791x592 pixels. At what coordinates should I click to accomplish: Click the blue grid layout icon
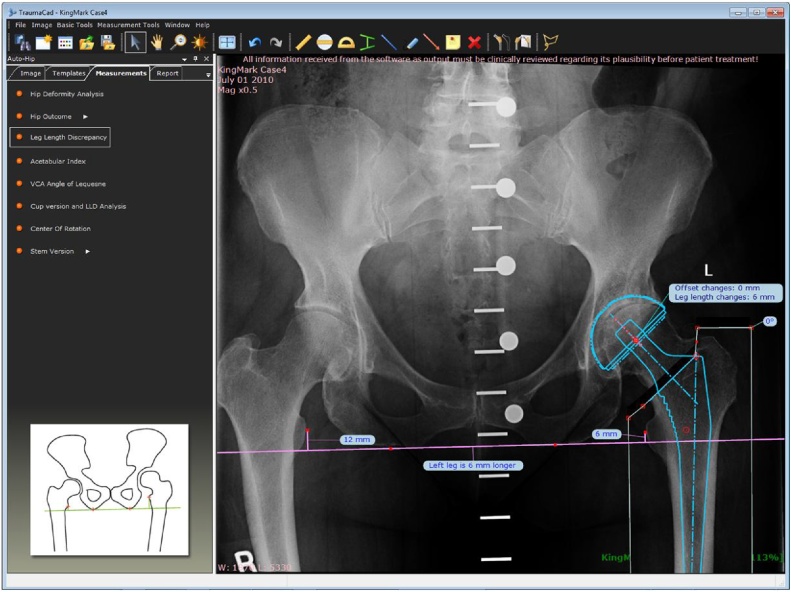coord(227,43)
